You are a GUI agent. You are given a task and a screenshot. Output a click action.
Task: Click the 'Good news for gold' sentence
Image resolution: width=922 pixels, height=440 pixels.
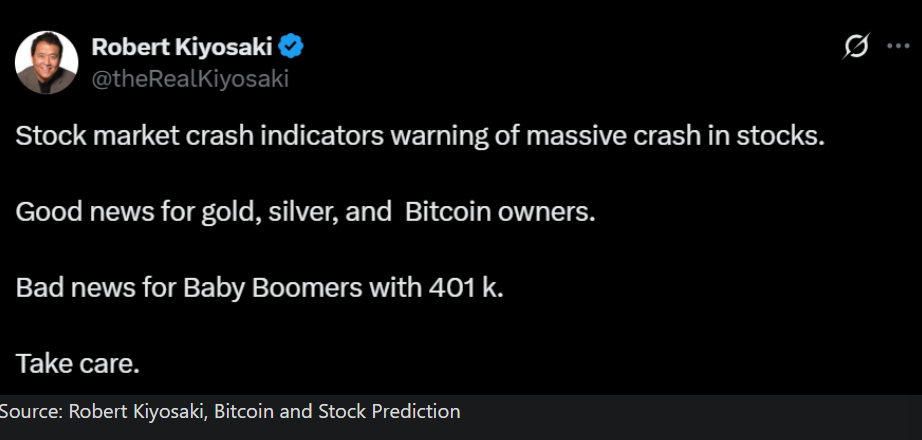point(305,212)
